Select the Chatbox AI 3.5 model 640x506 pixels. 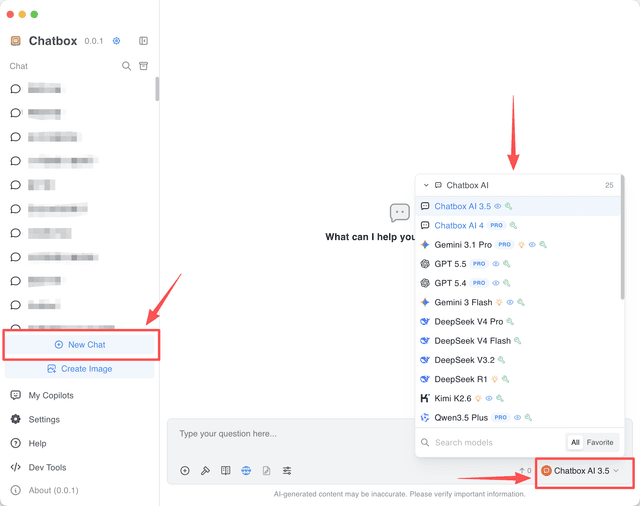pos(518,206)
